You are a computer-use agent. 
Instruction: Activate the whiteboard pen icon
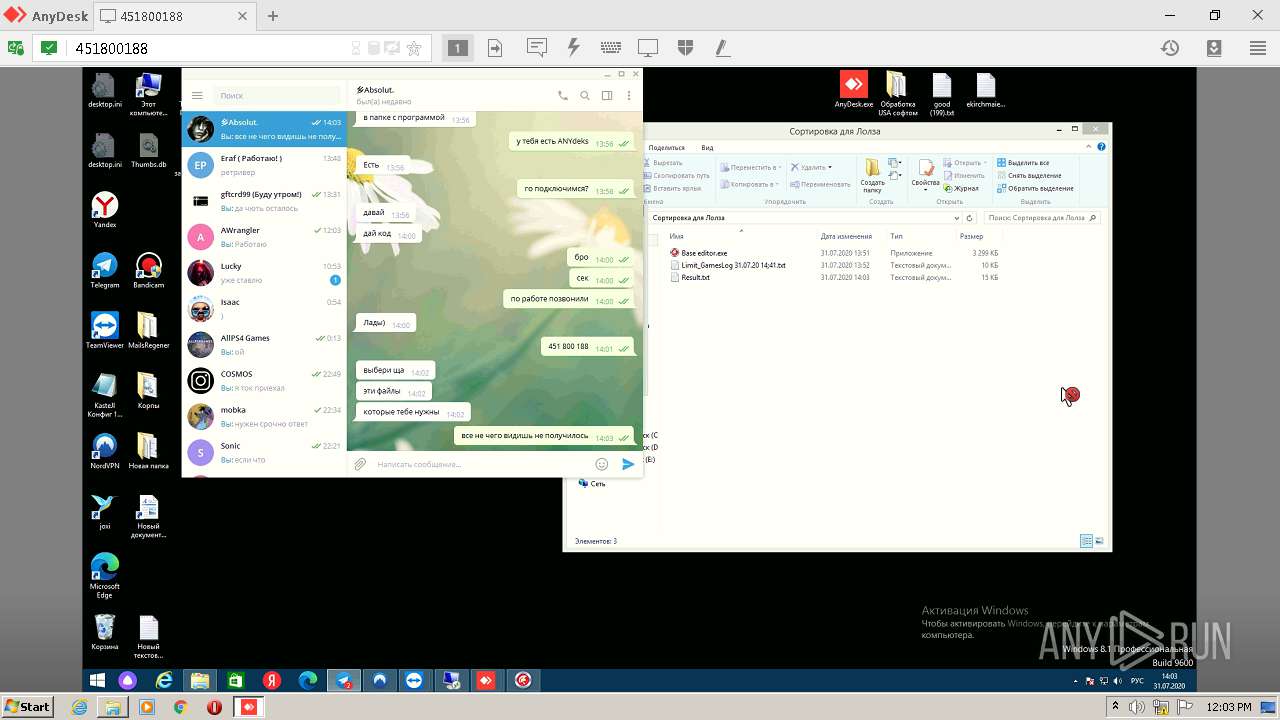[722, 48]
